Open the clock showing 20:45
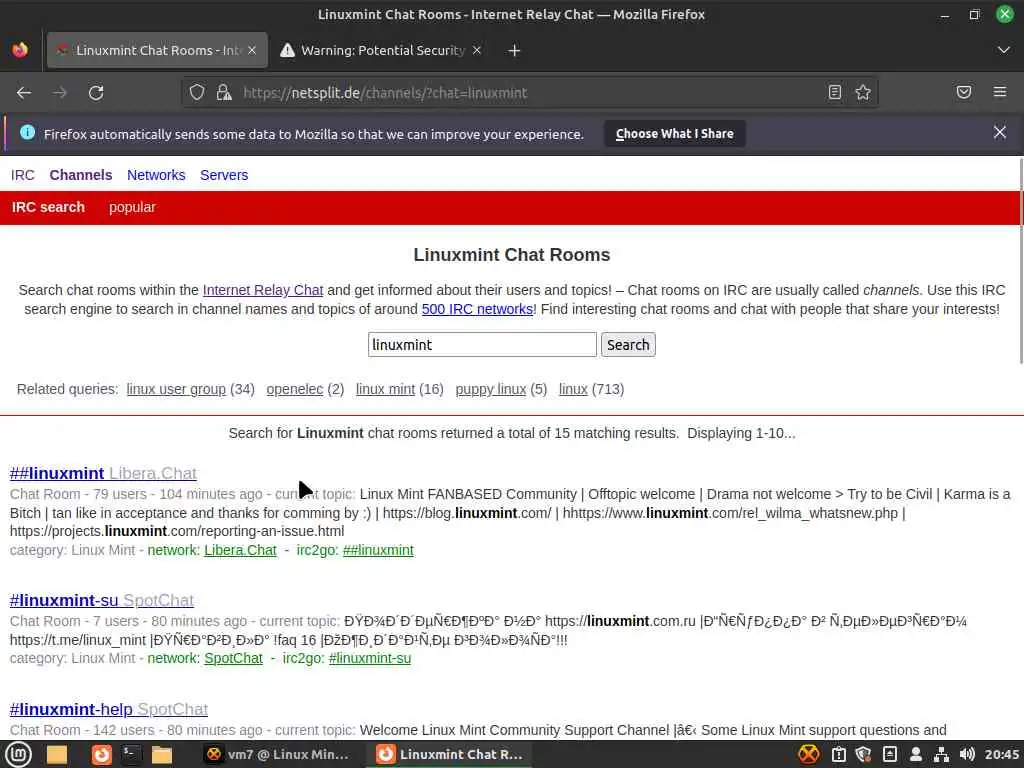 1002,754
